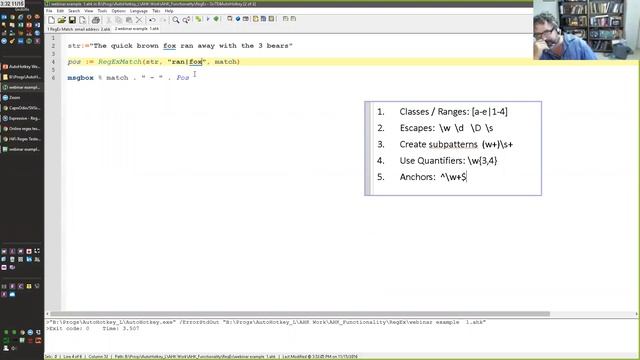
Task: Click the Redo arrow icon
Action: (x=163, y=20)
